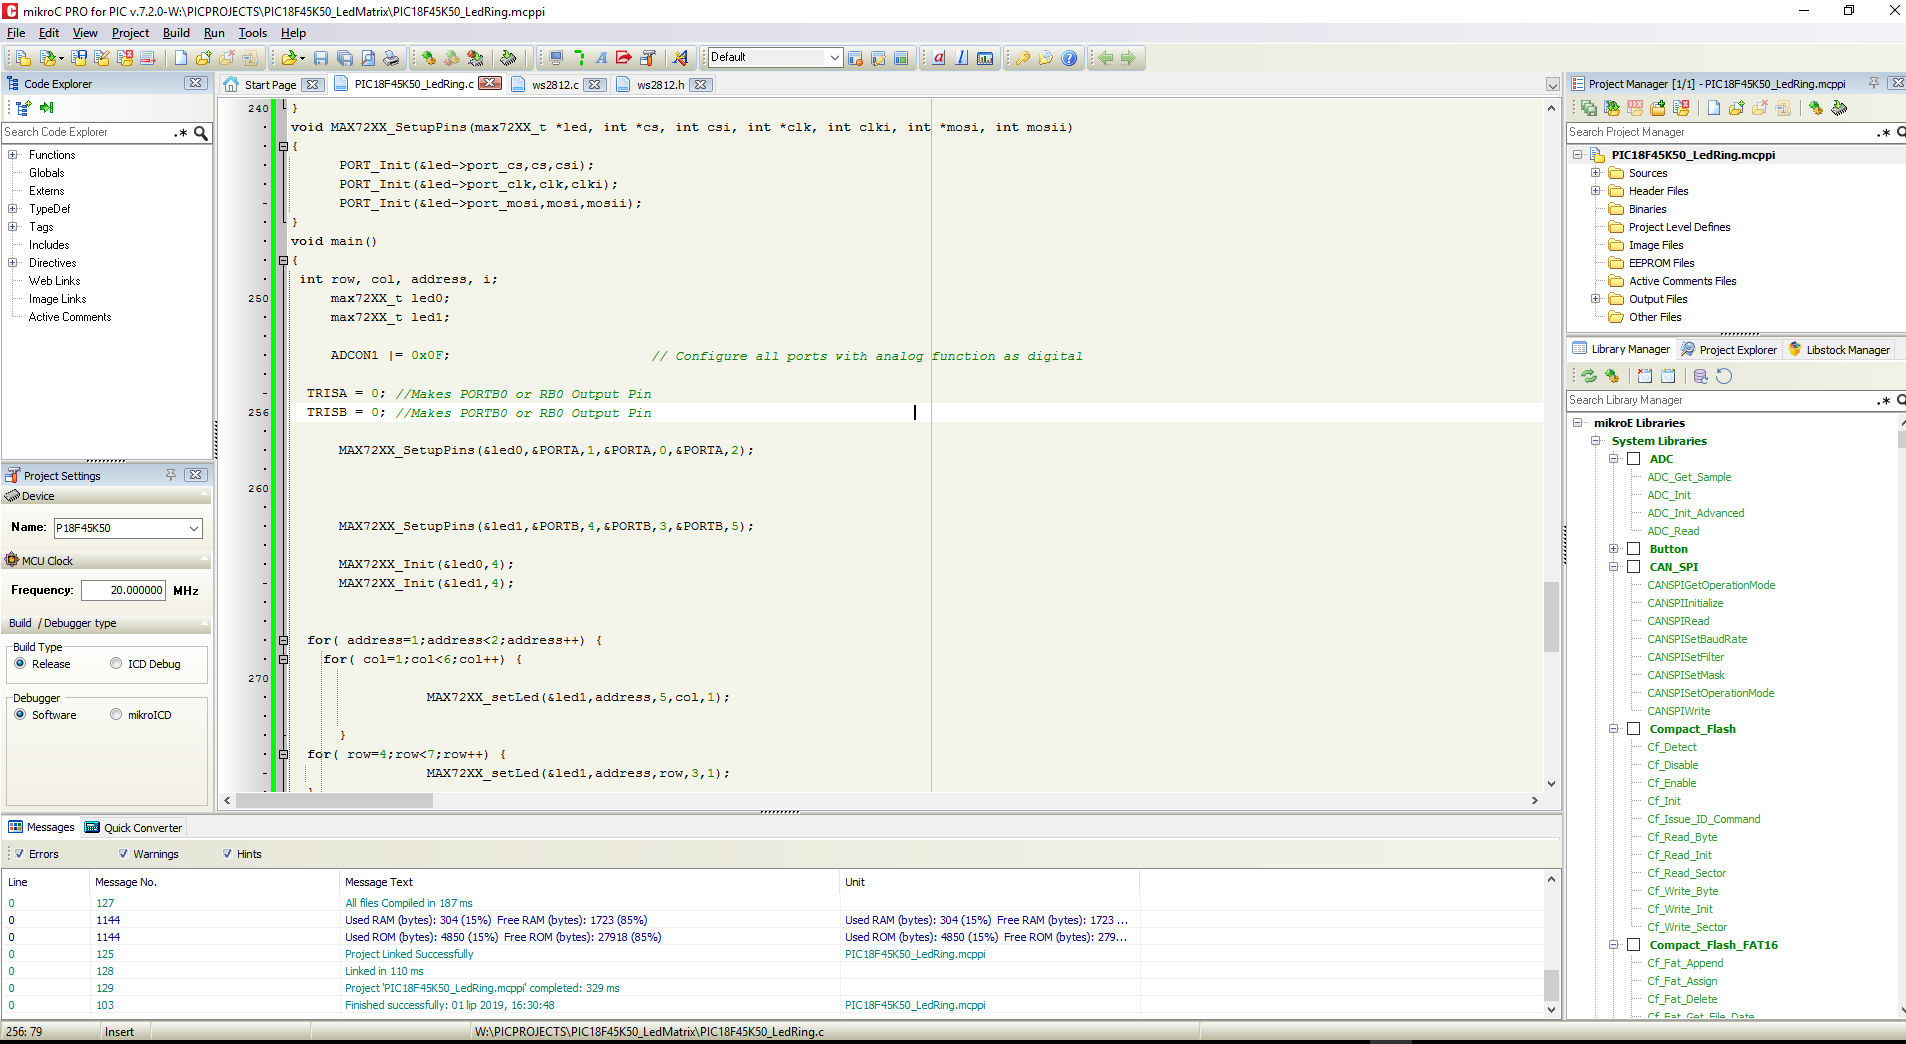Expand the Directives node in Code Explorer
The image size is (1906, 1044).
click(12, 263)
